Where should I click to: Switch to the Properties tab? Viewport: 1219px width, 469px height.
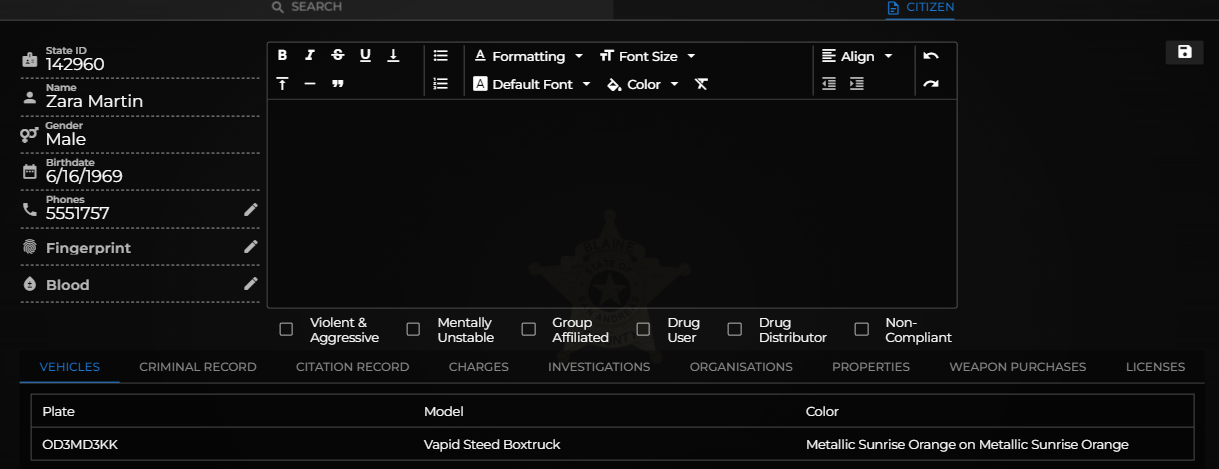pos(871,367)
